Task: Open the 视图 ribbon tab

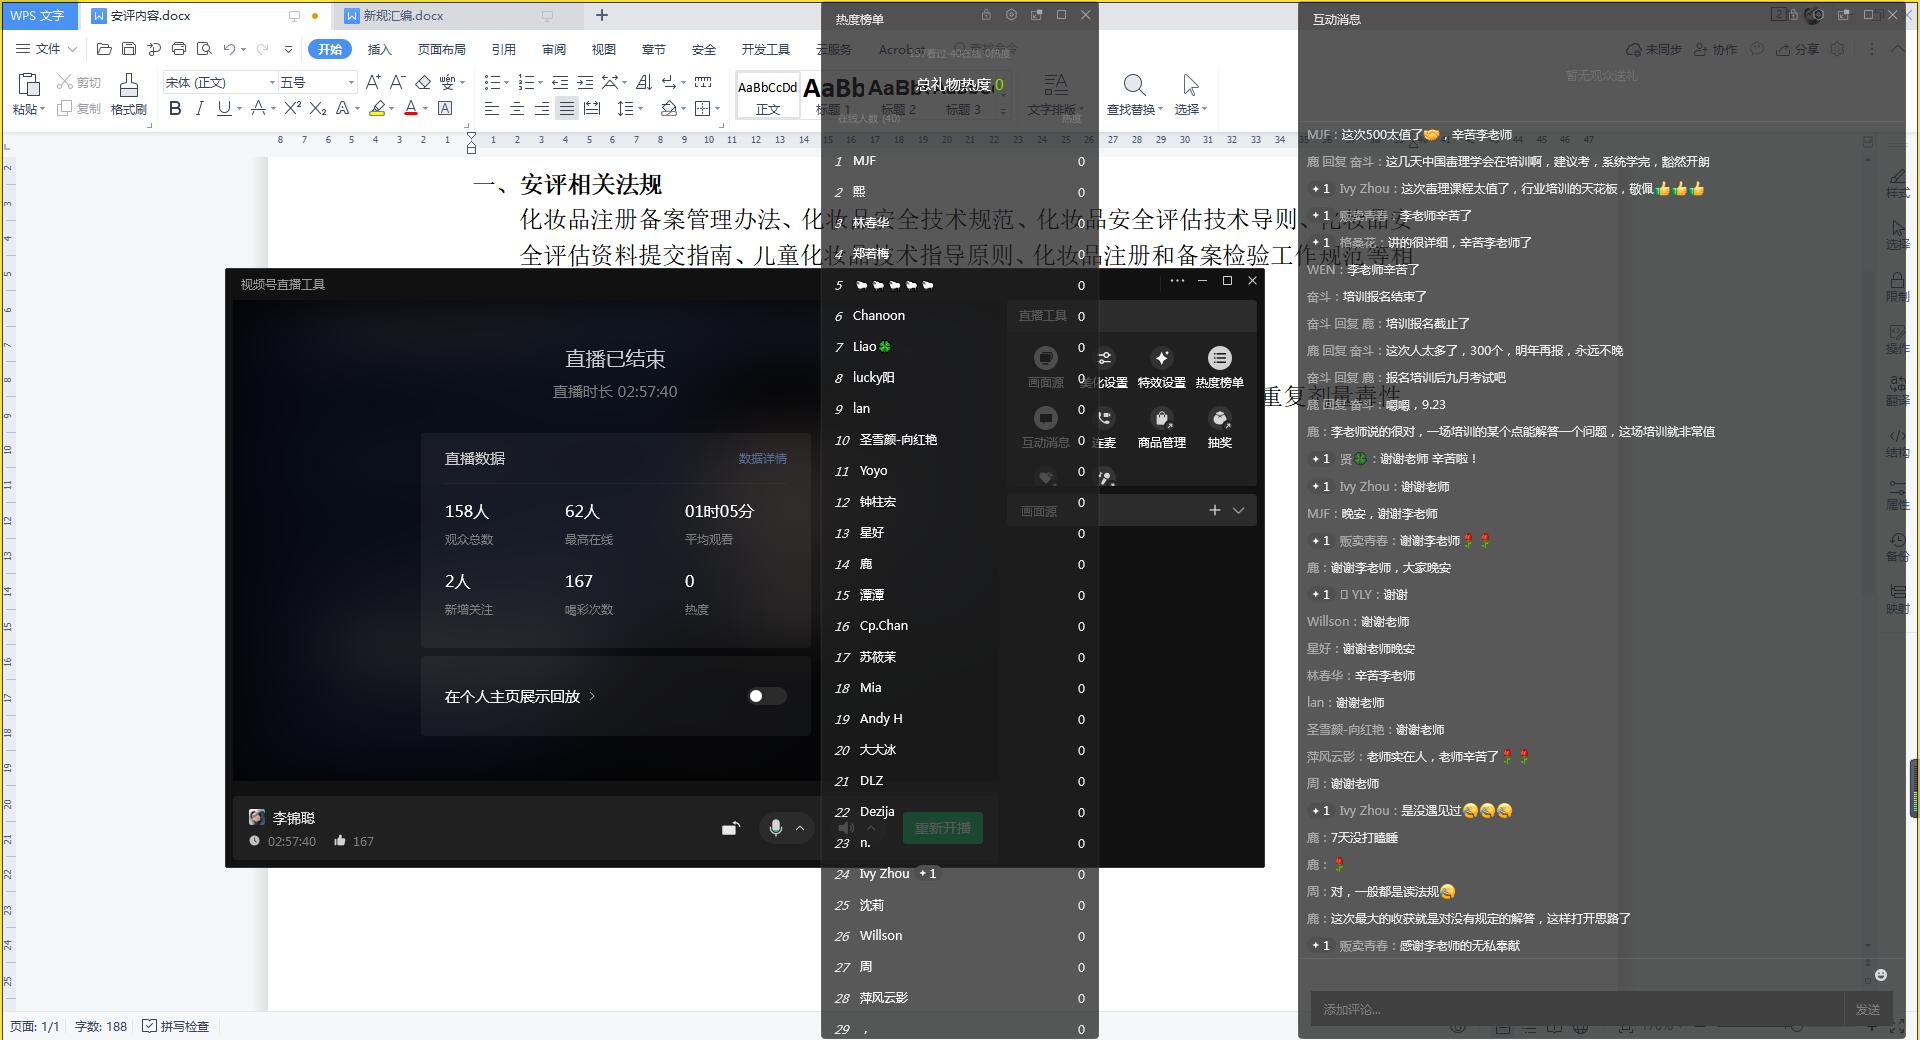Action: pyautogui.click(x=604, y=49)
